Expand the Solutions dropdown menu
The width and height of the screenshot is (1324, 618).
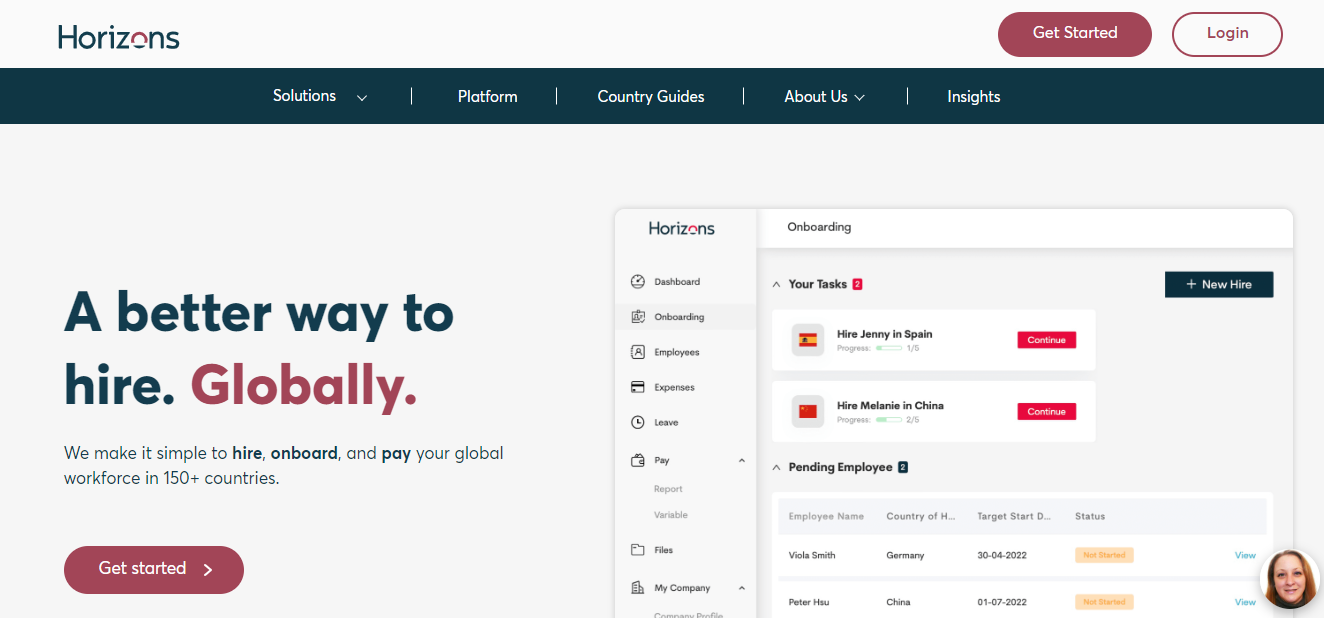pyautogui.click(x=320, y=96)
